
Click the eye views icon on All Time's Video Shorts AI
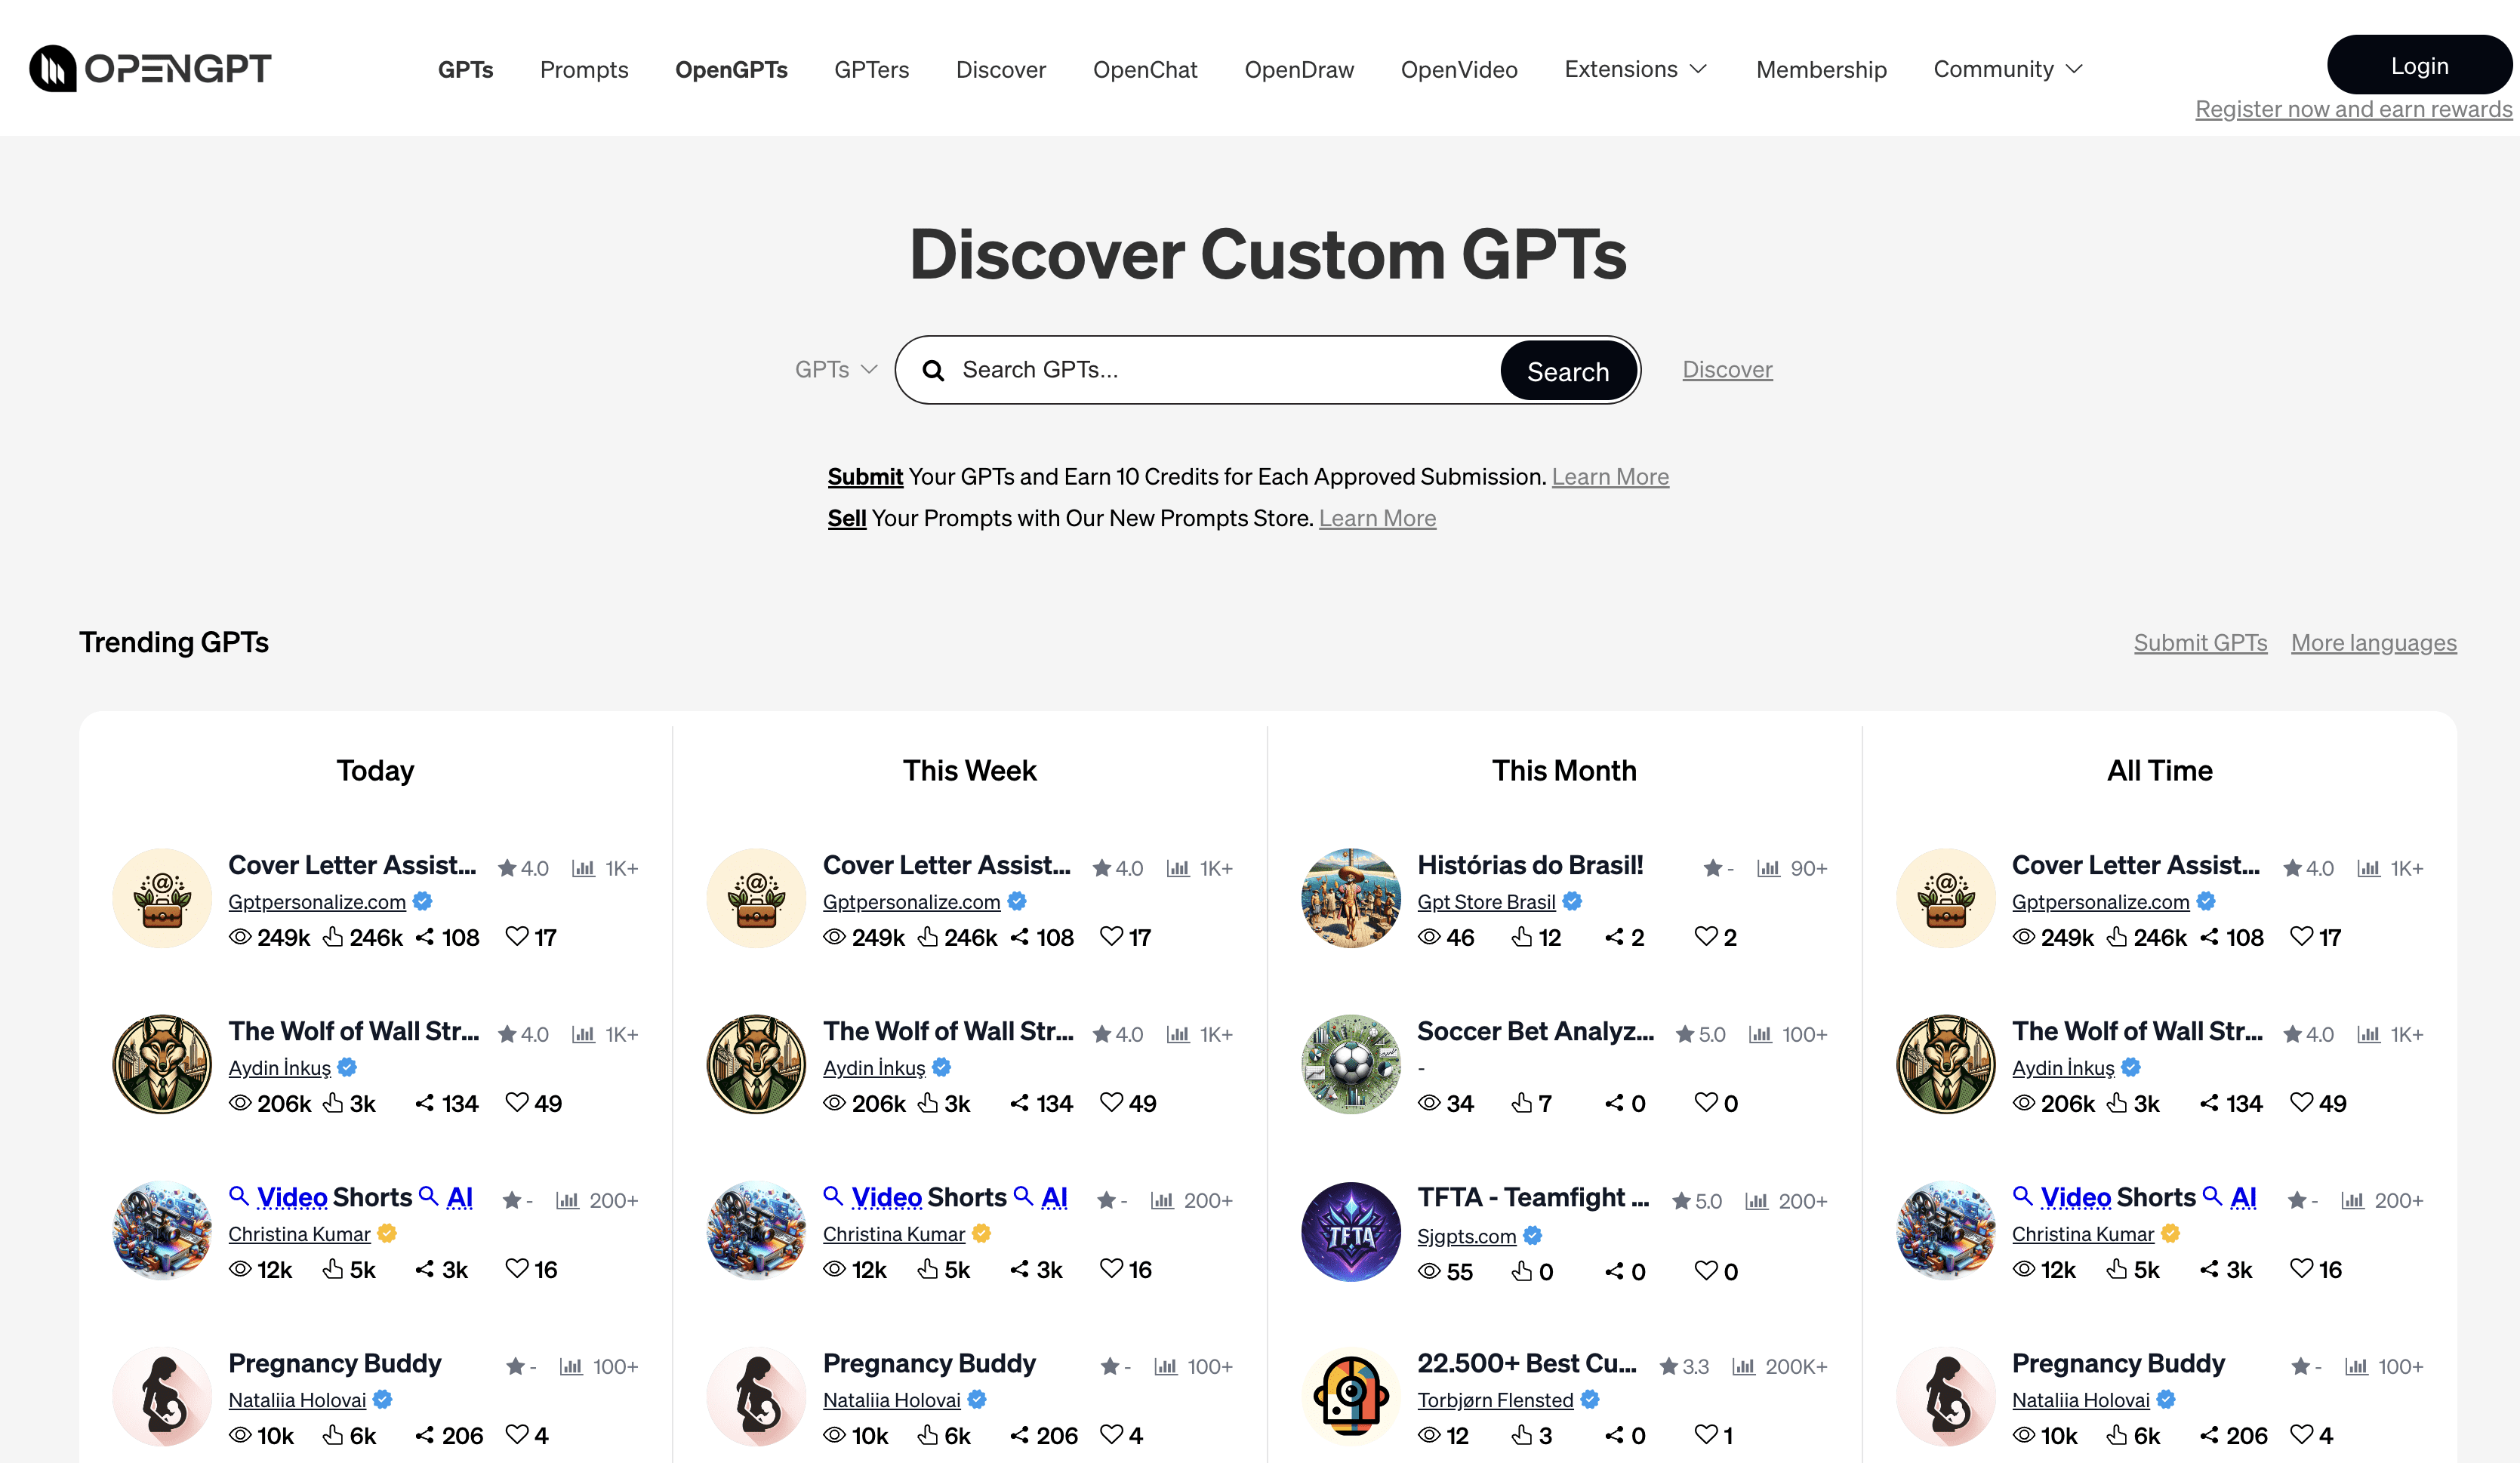2023,1269
